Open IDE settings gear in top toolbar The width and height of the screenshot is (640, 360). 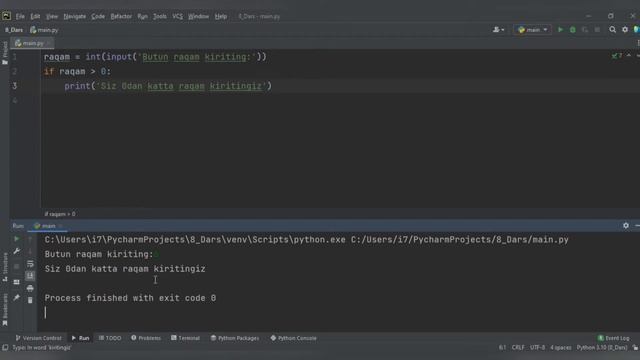[625, 30]
